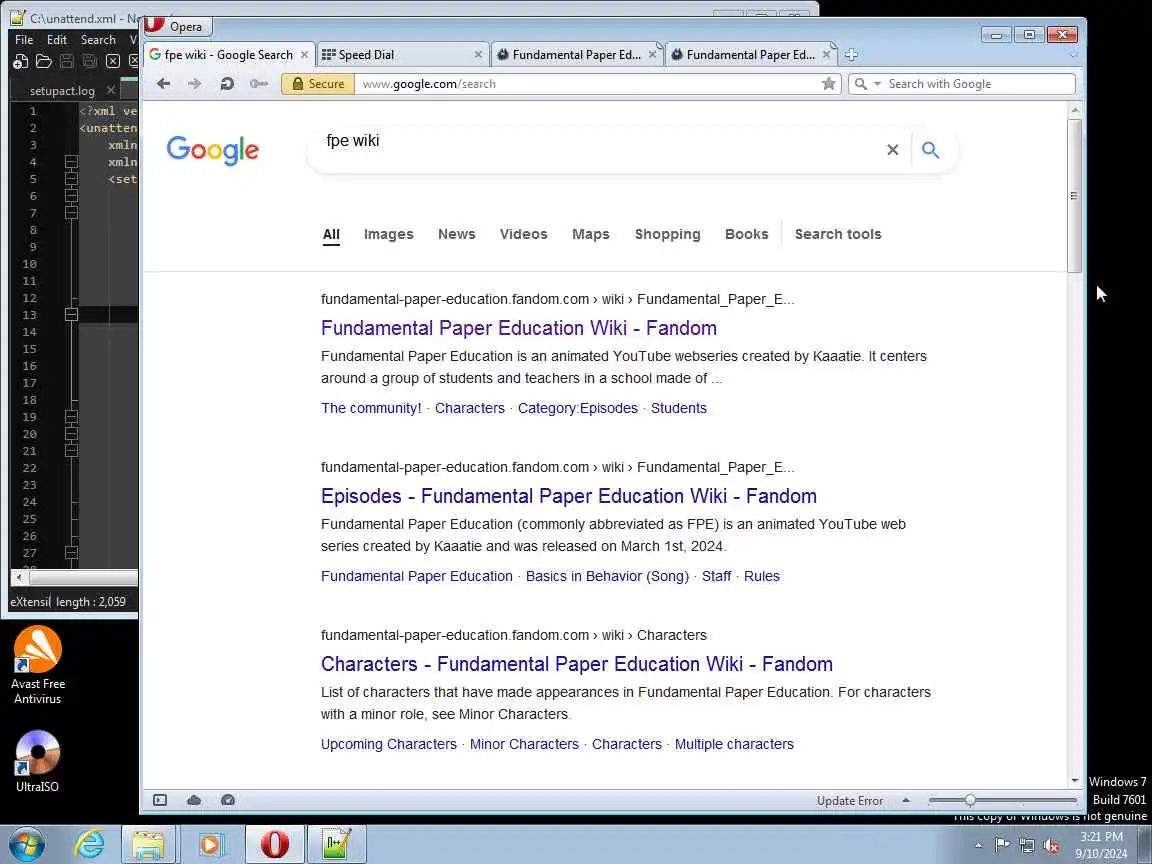Open File menu in Notepad++

tap(24, 40)
